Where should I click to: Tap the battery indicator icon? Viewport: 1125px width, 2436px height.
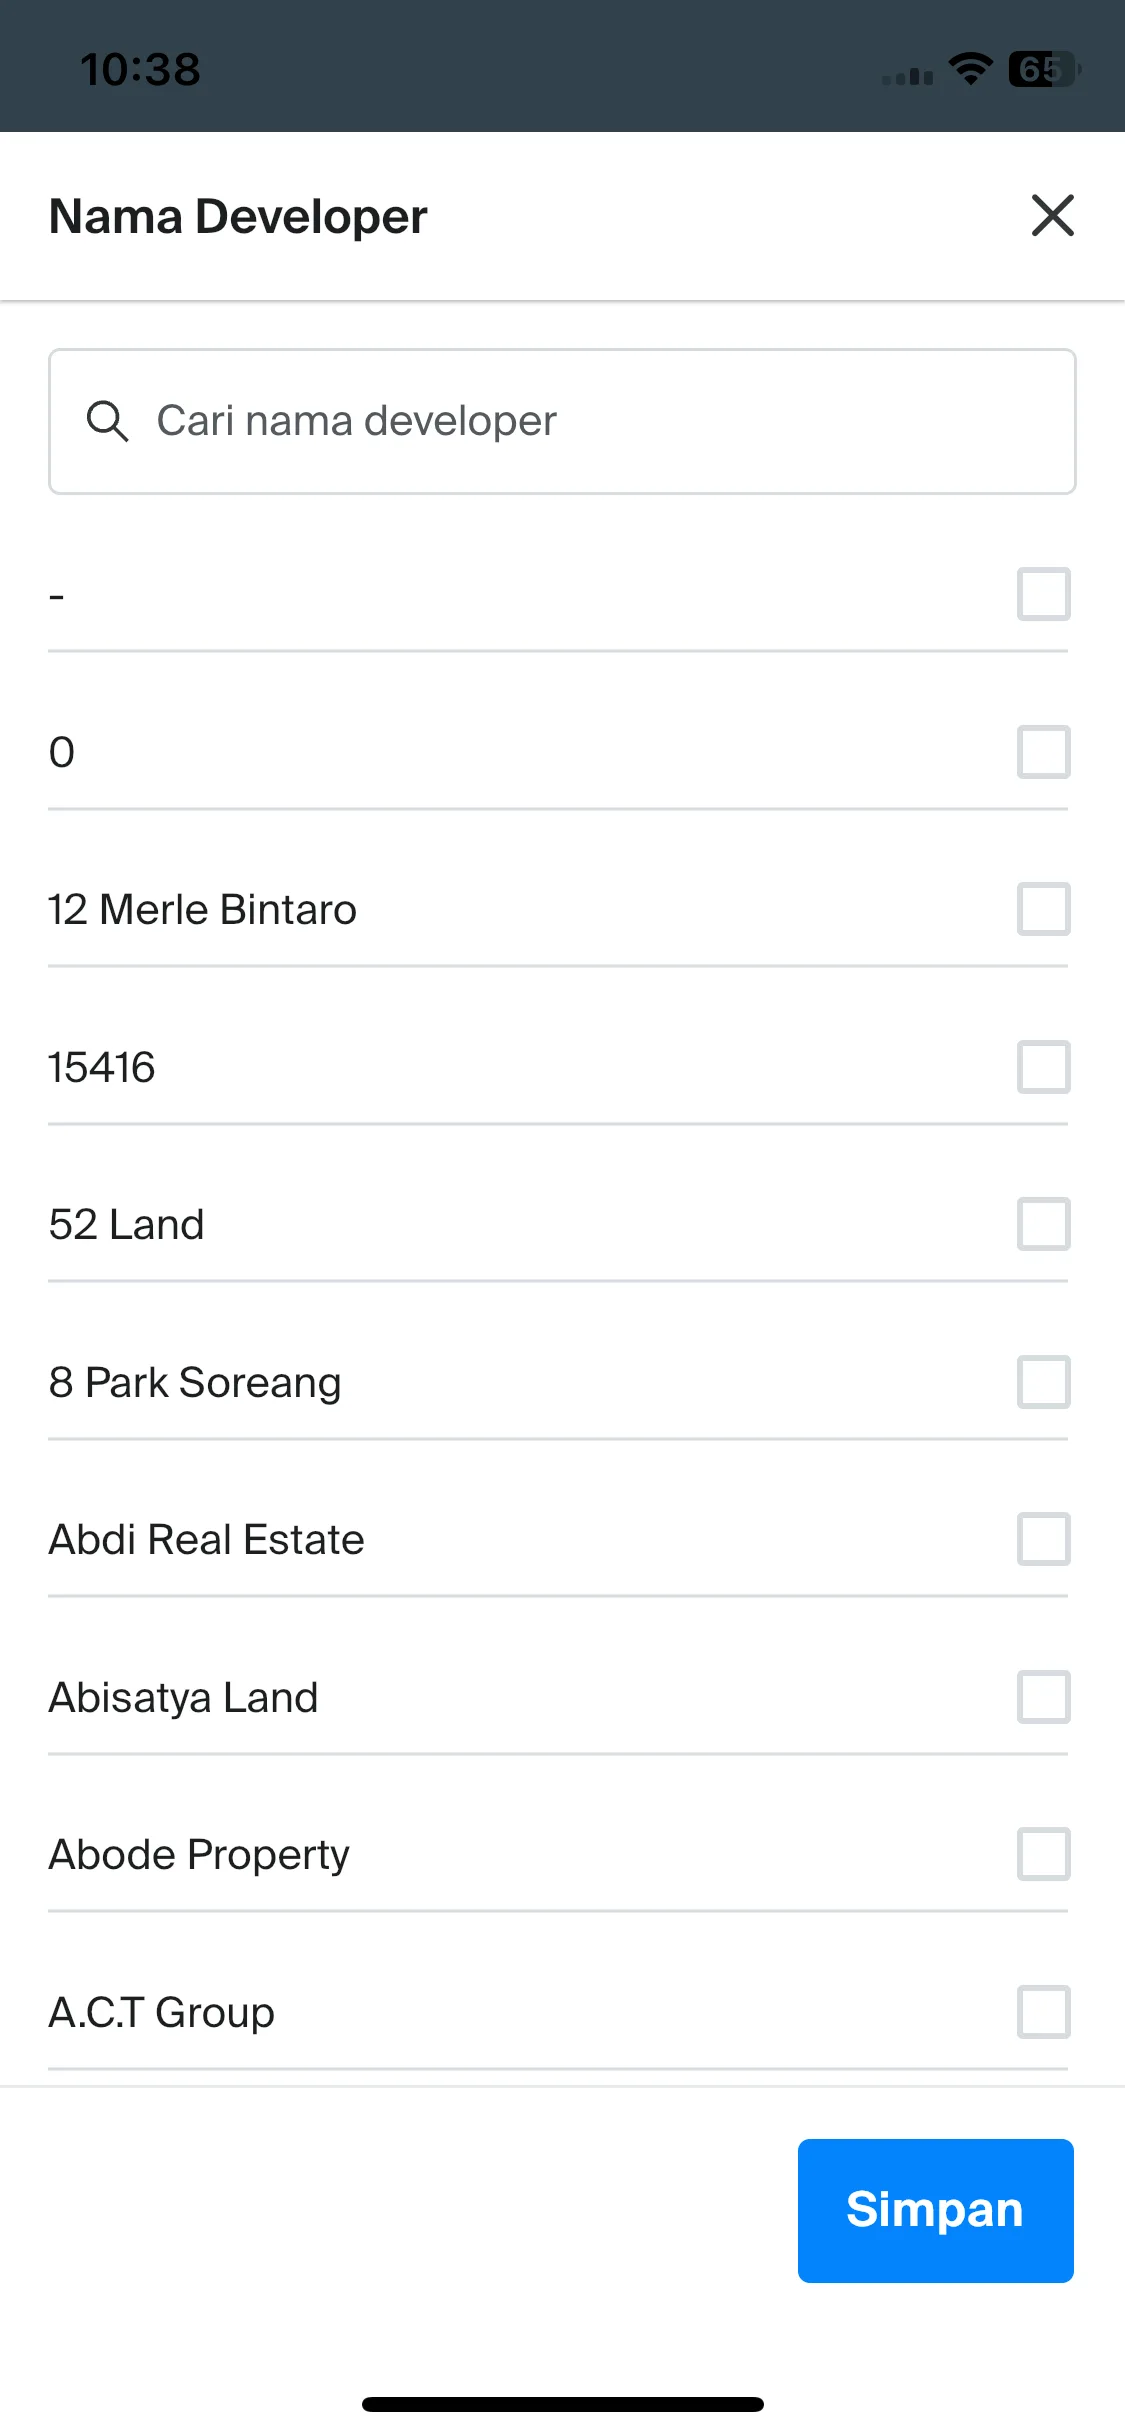[x=1045, y=69]
